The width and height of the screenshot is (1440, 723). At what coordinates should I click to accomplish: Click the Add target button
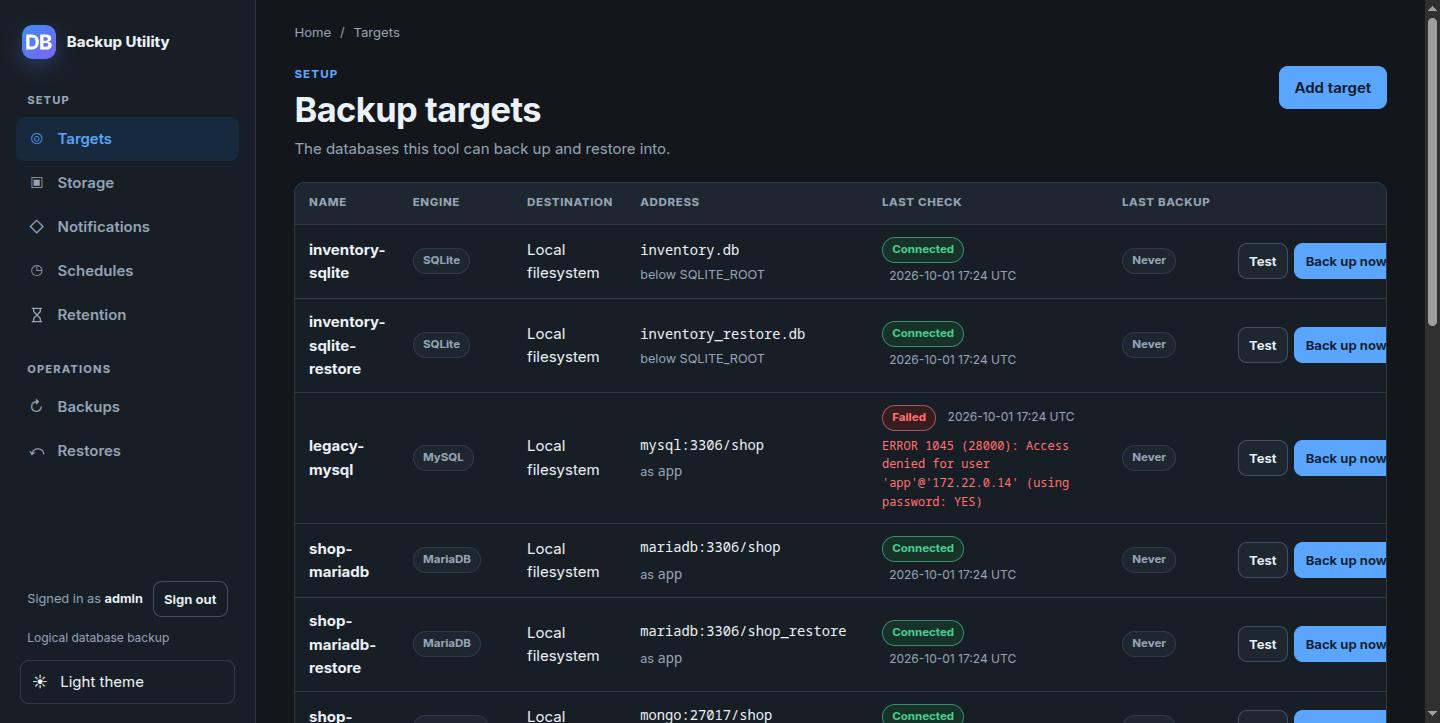[x=1332, y=88]
